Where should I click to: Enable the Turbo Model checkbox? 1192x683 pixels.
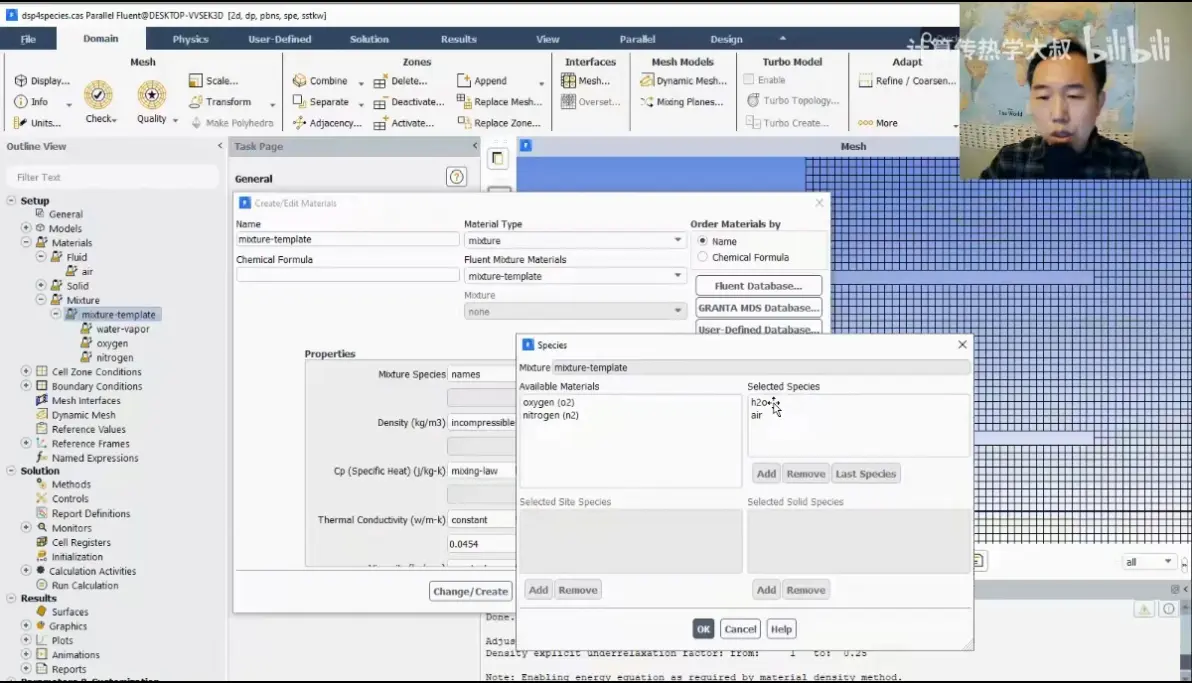pos(749,80)
